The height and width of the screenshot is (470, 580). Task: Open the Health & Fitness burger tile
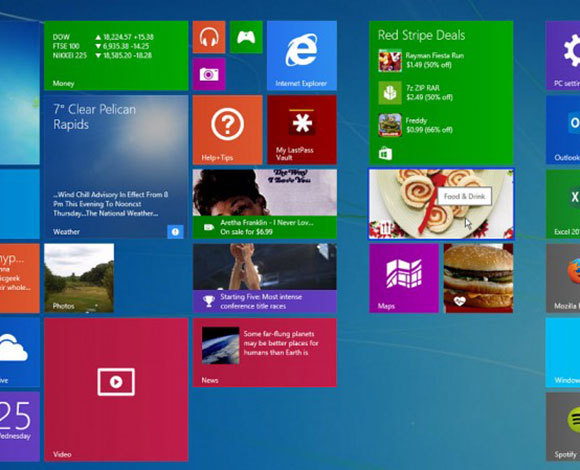pyautogui.click(x=478, y=278)
